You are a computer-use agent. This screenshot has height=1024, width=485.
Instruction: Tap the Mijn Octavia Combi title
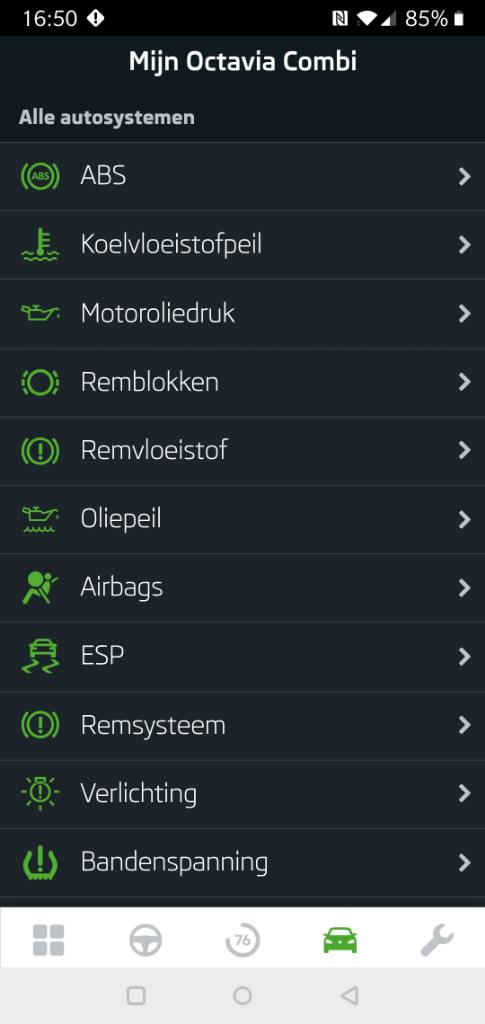coord(243,62)
